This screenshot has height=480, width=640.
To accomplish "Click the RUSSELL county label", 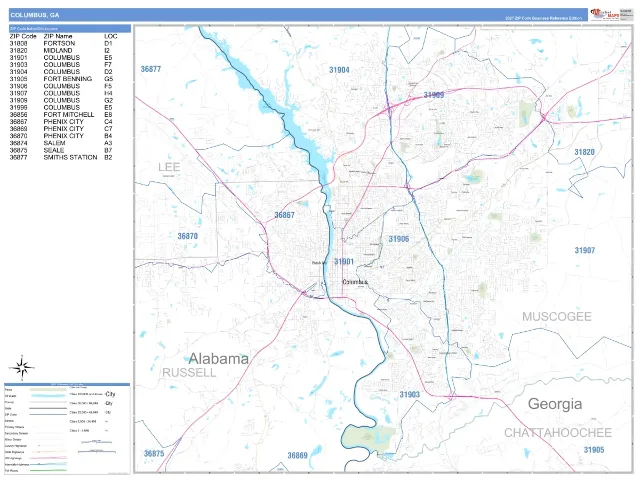I will (x=189, y=372).
